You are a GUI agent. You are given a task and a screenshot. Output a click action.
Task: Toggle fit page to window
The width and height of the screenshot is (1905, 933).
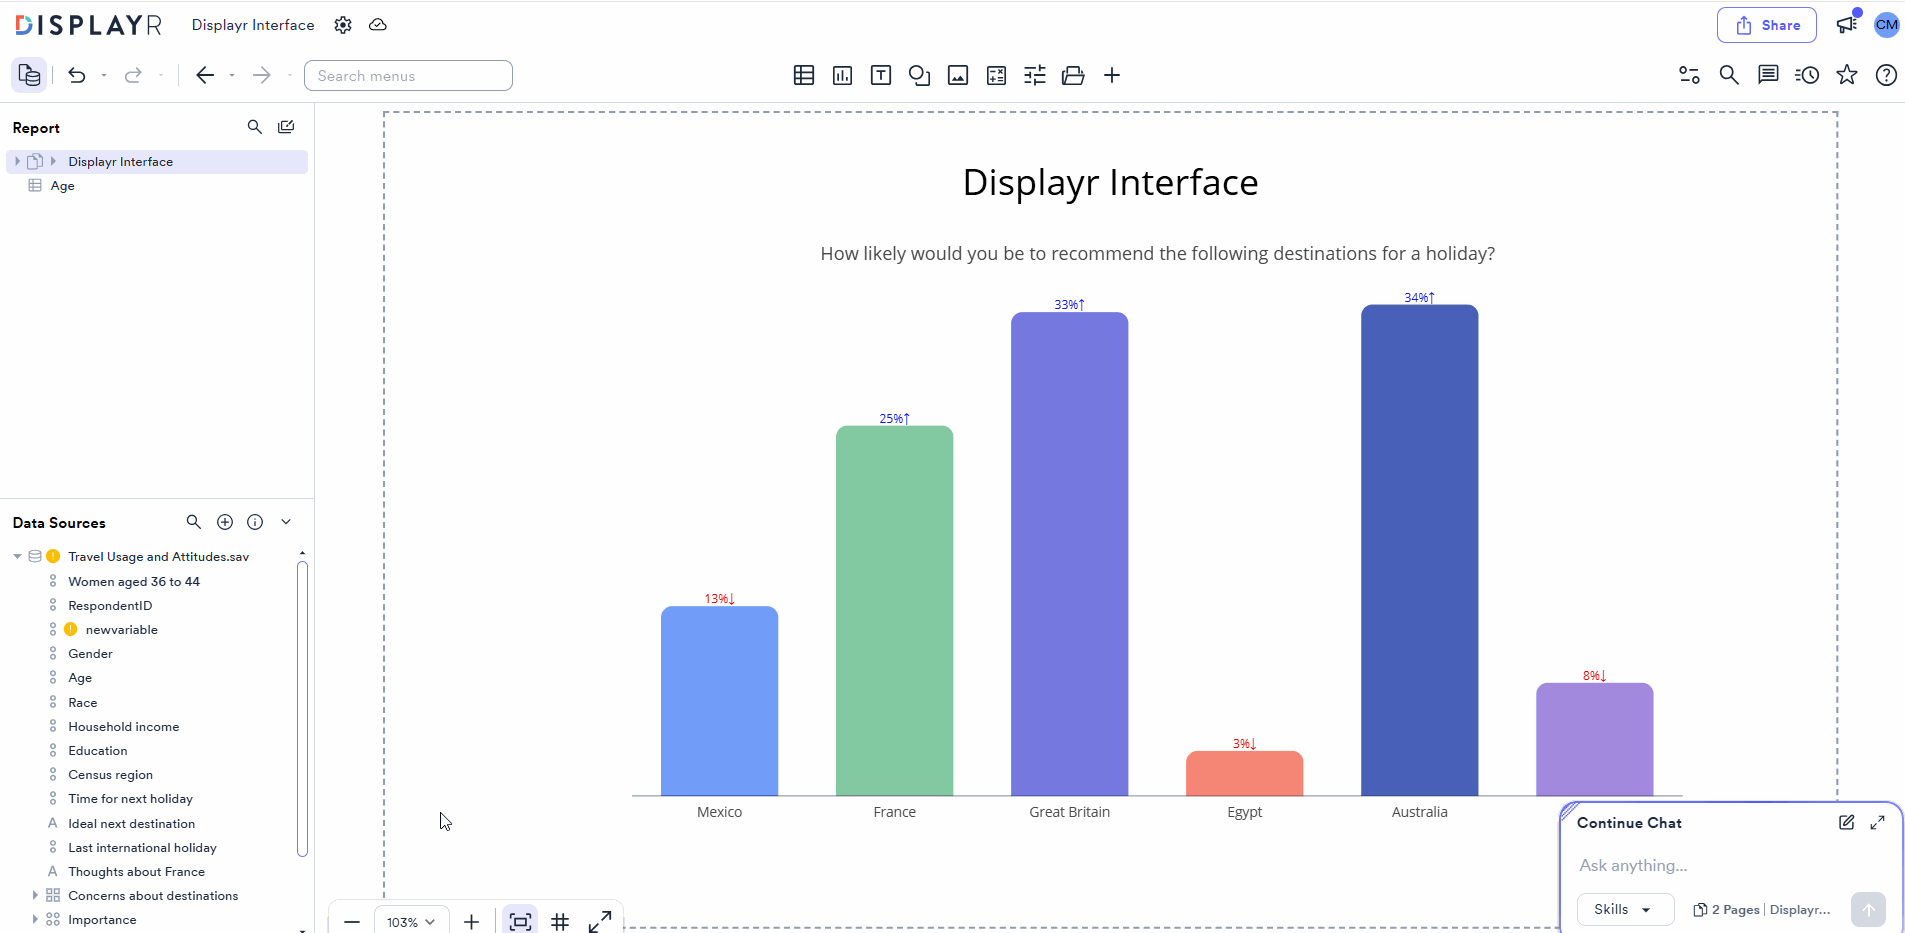pyautogui.click(x=520, y=922)
